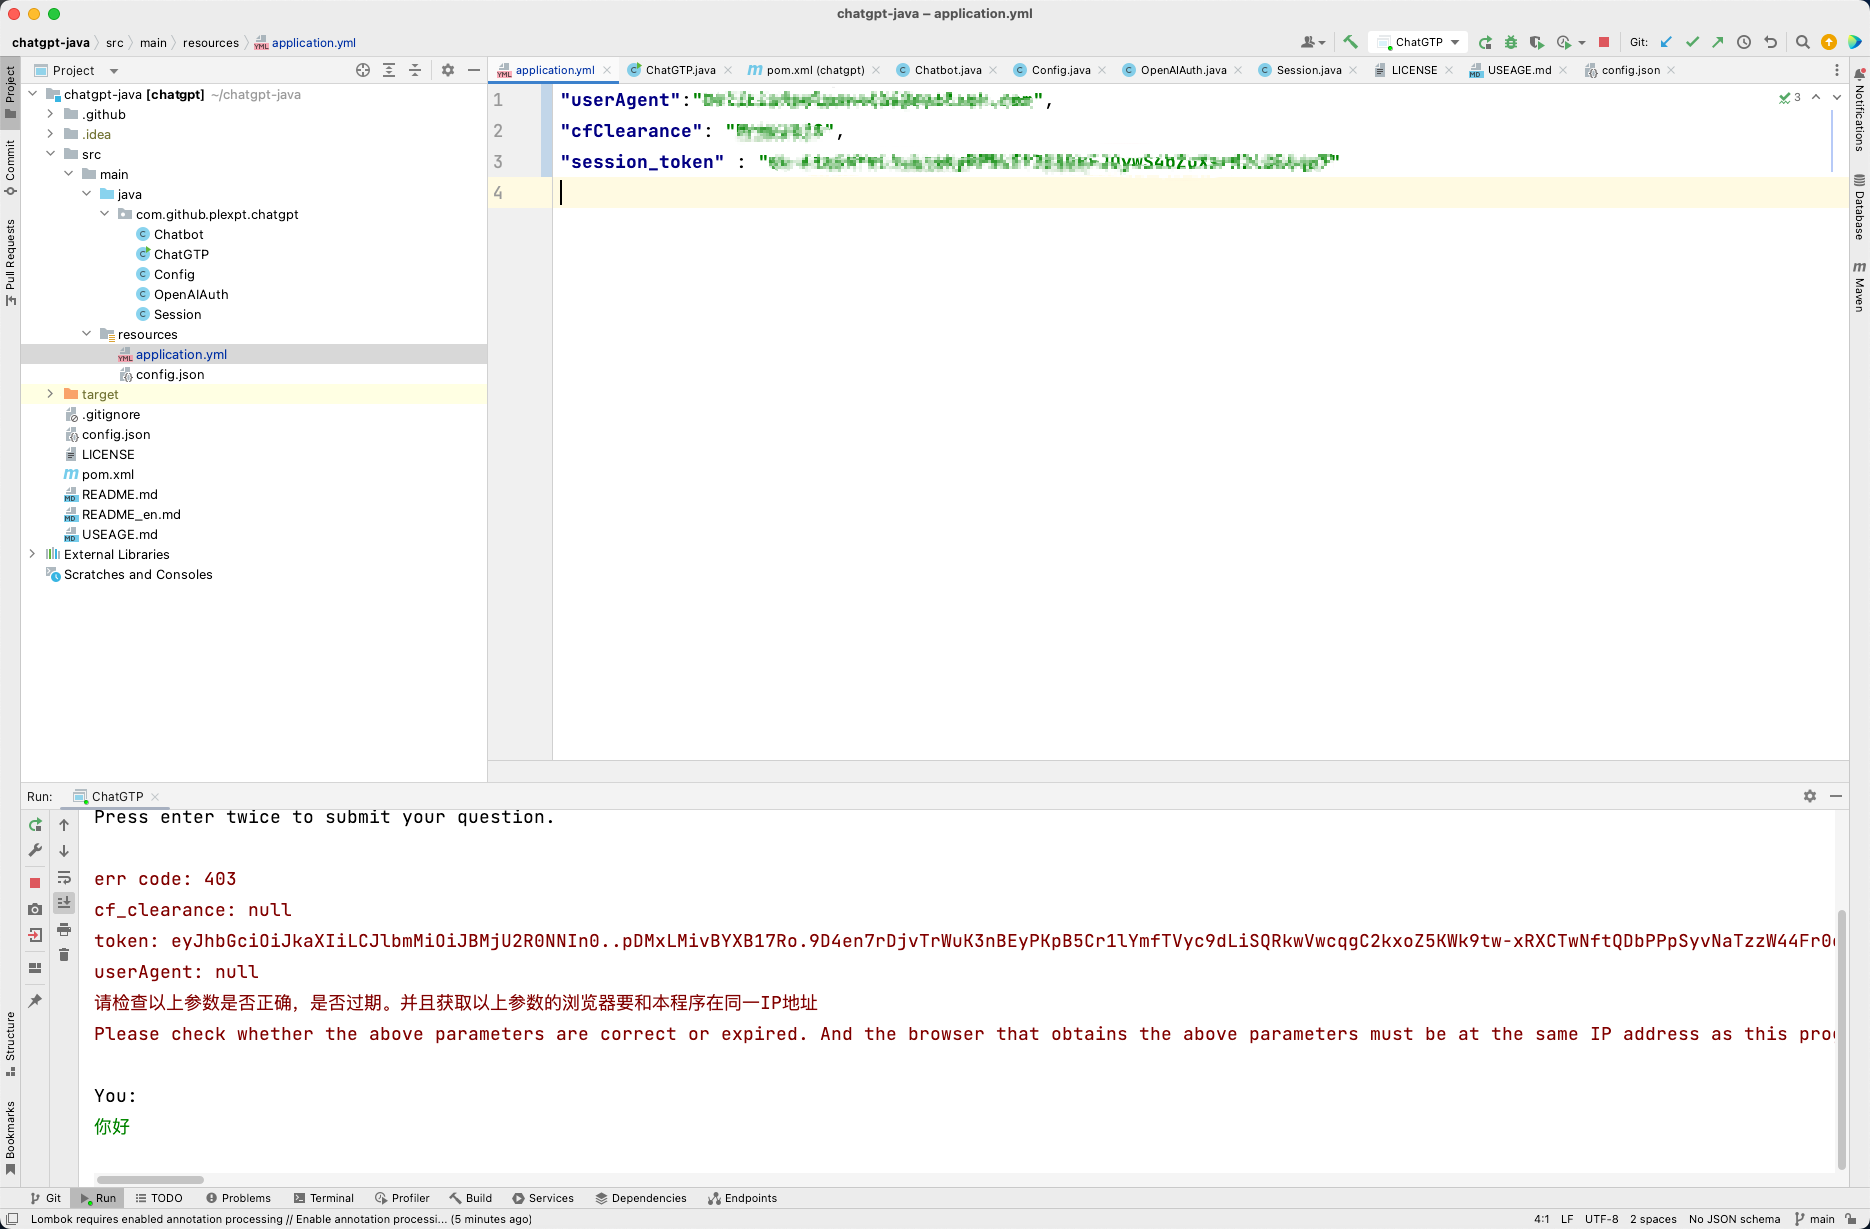
Task: Open the ChatGTP run configuration dropdown
Action: (1455, 42)
